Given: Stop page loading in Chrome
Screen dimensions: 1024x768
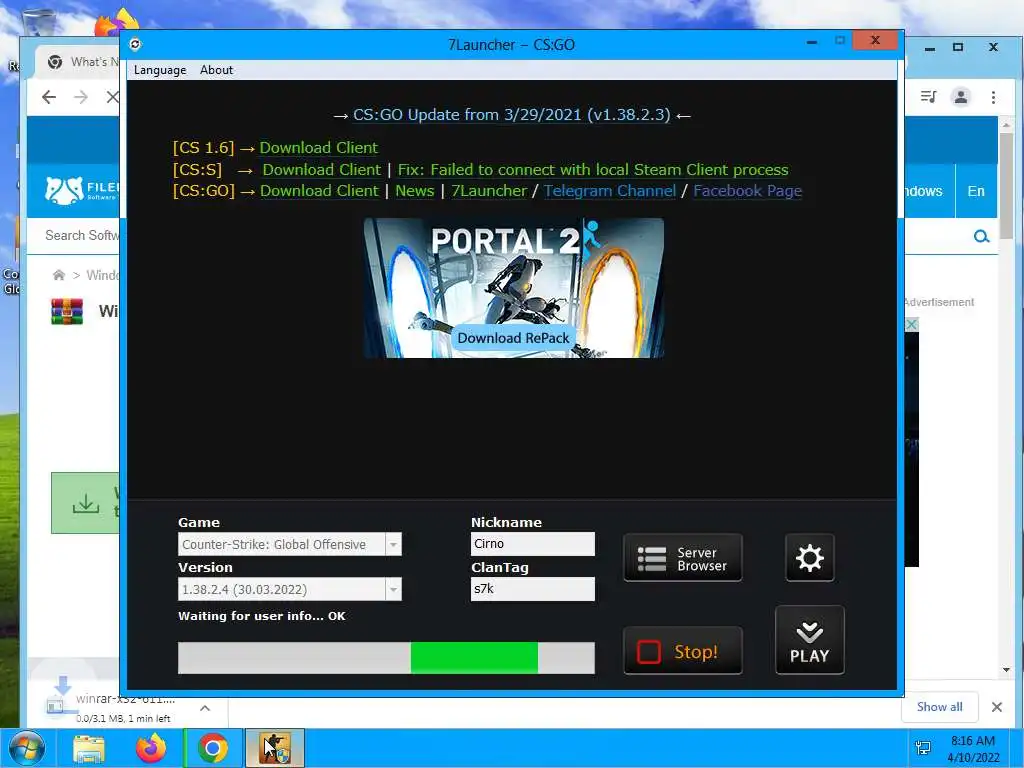Looking at the screenshot, I should coord(112,97).
